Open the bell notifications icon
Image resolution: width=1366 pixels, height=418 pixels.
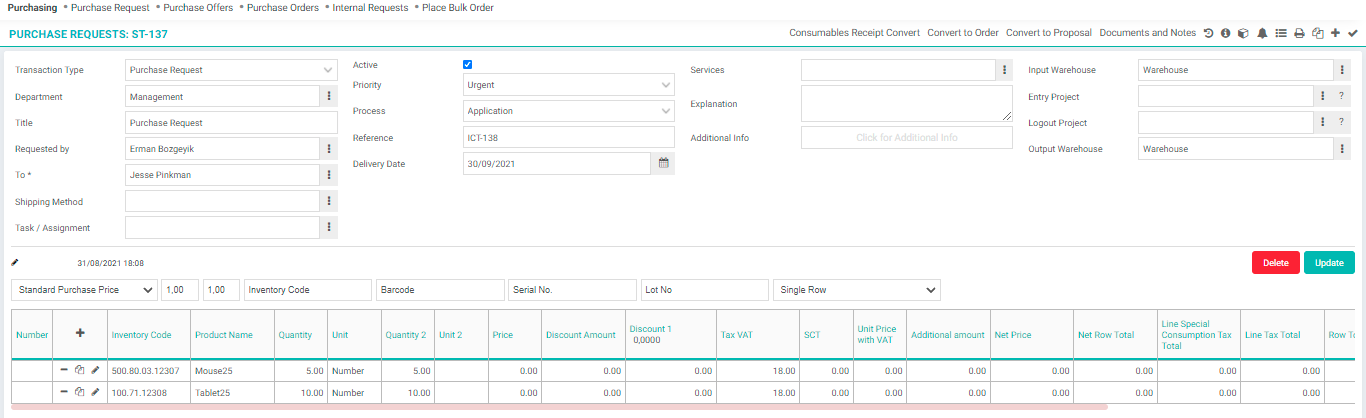point(1262,33)
